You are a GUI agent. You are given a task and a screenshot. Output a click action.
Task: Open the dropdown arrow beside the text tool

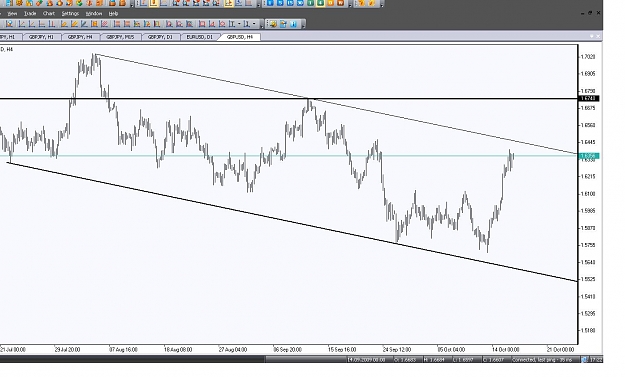[239, 24]
